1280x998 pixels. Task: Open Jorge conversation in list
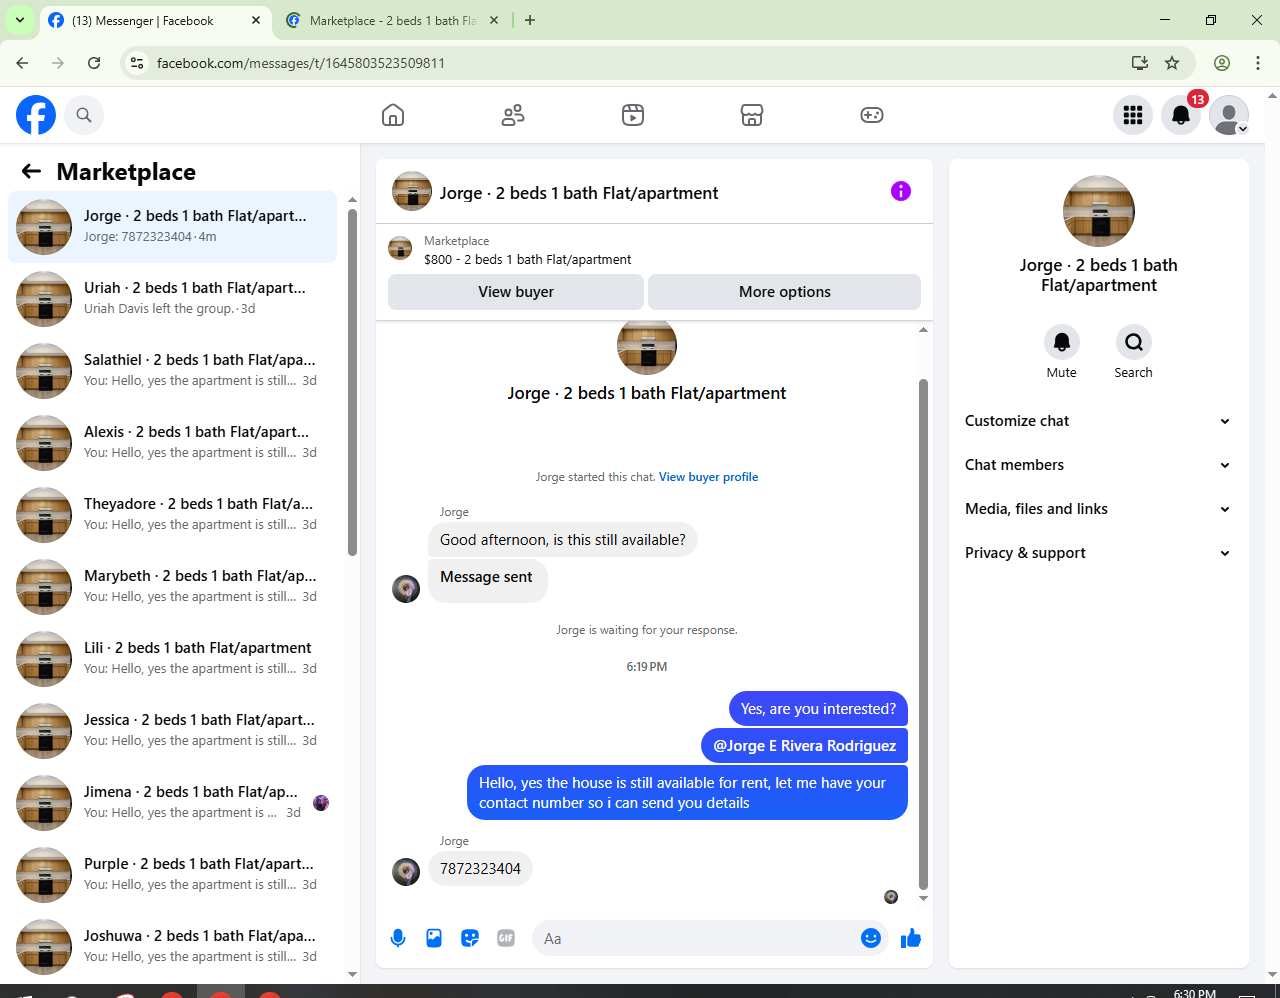(x=172, y=227)
